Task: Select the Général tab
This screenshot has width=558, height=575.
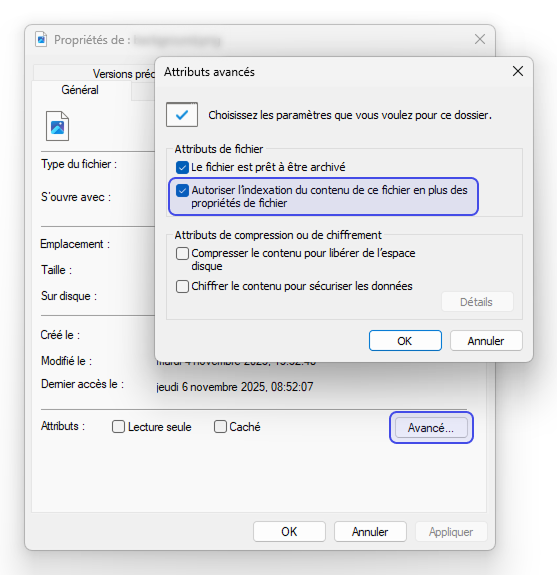Action: coord(80,90)
